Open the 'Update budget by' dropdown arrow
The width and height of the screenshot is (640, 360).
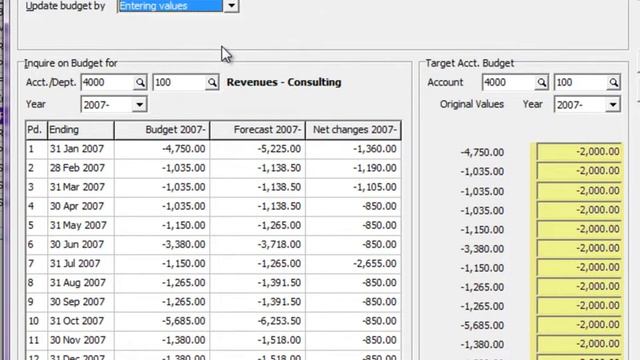click(231, 6)
